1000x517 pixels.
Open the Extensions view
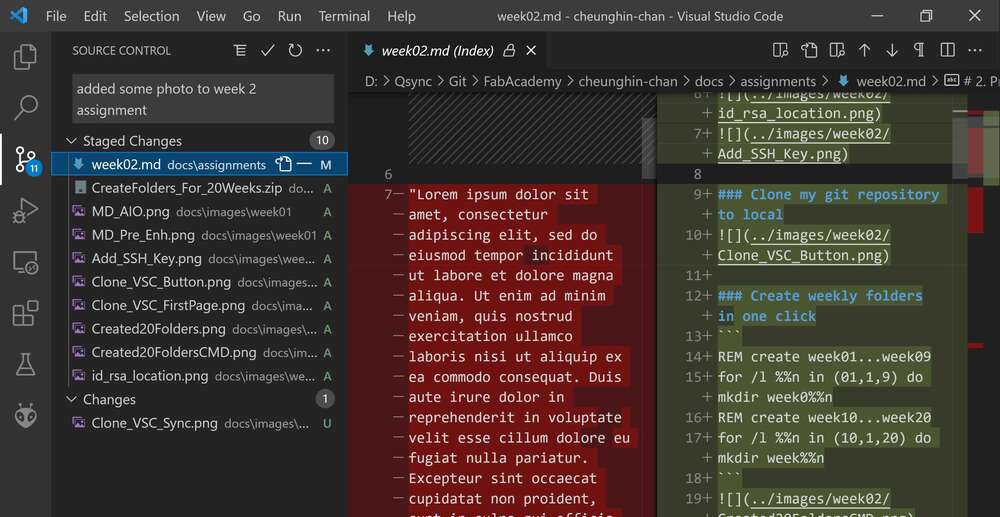click(x=26, y=314)
